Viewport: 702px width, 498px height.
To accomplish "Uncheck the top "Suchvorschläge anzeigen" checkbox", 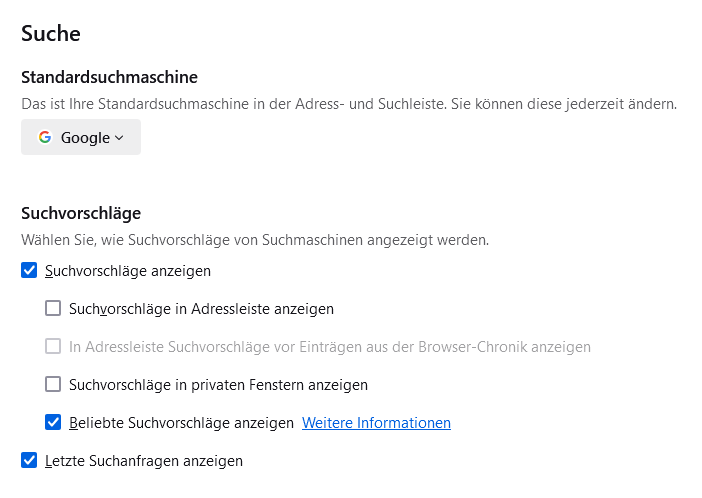I will [29, 271].
